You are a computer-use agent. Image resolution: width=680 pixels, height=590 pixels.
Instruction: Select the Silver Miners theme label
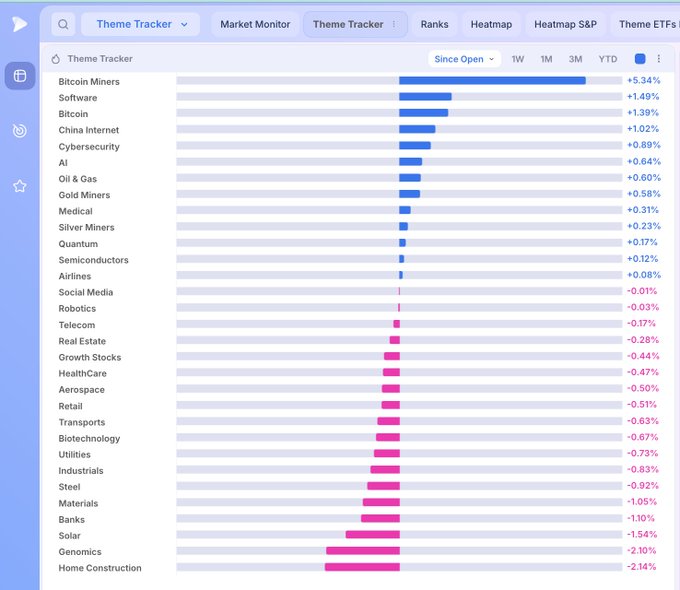click(x=86, y=227)
